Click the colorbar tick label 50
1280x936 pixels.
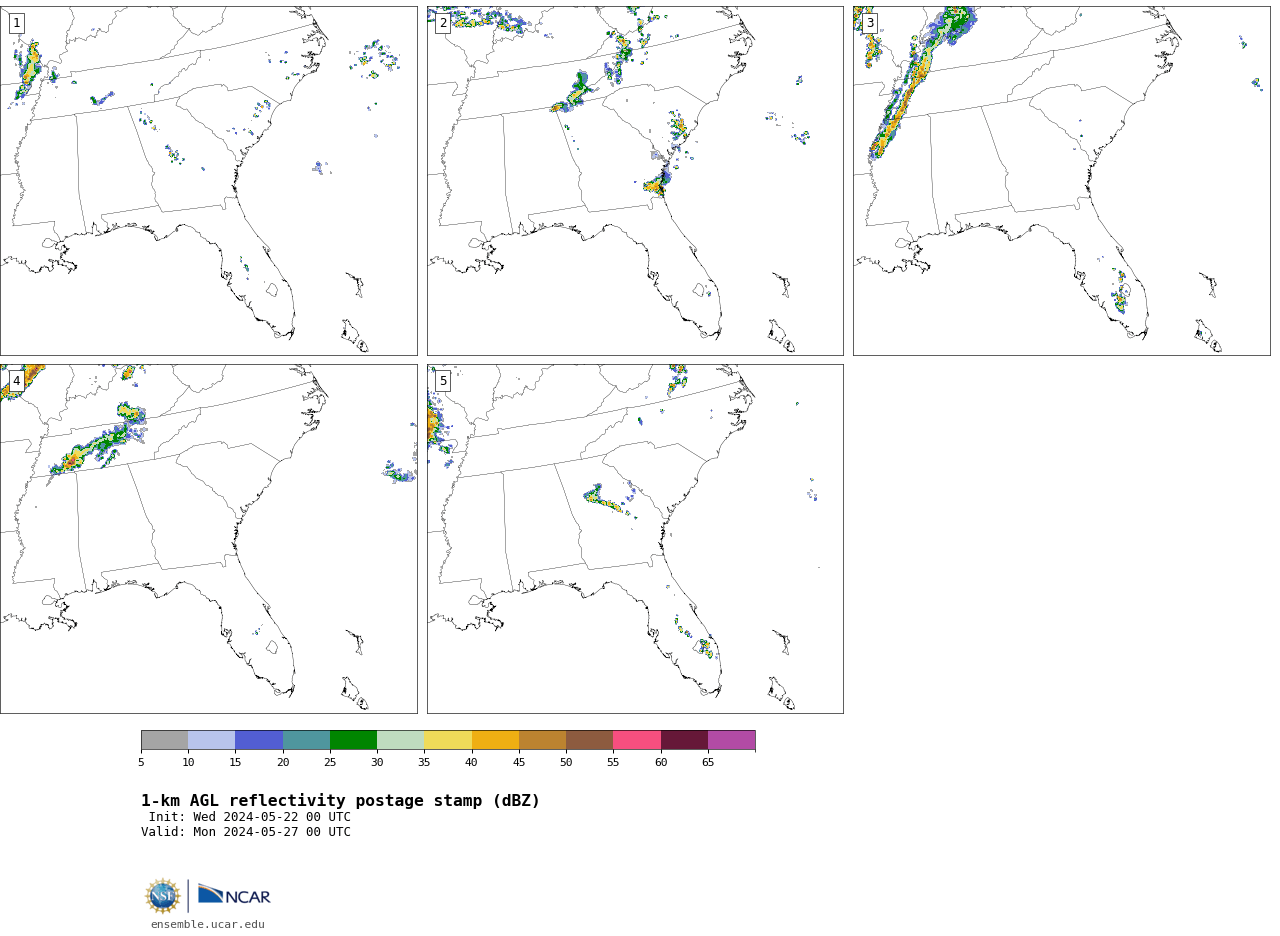pos(566,763)
